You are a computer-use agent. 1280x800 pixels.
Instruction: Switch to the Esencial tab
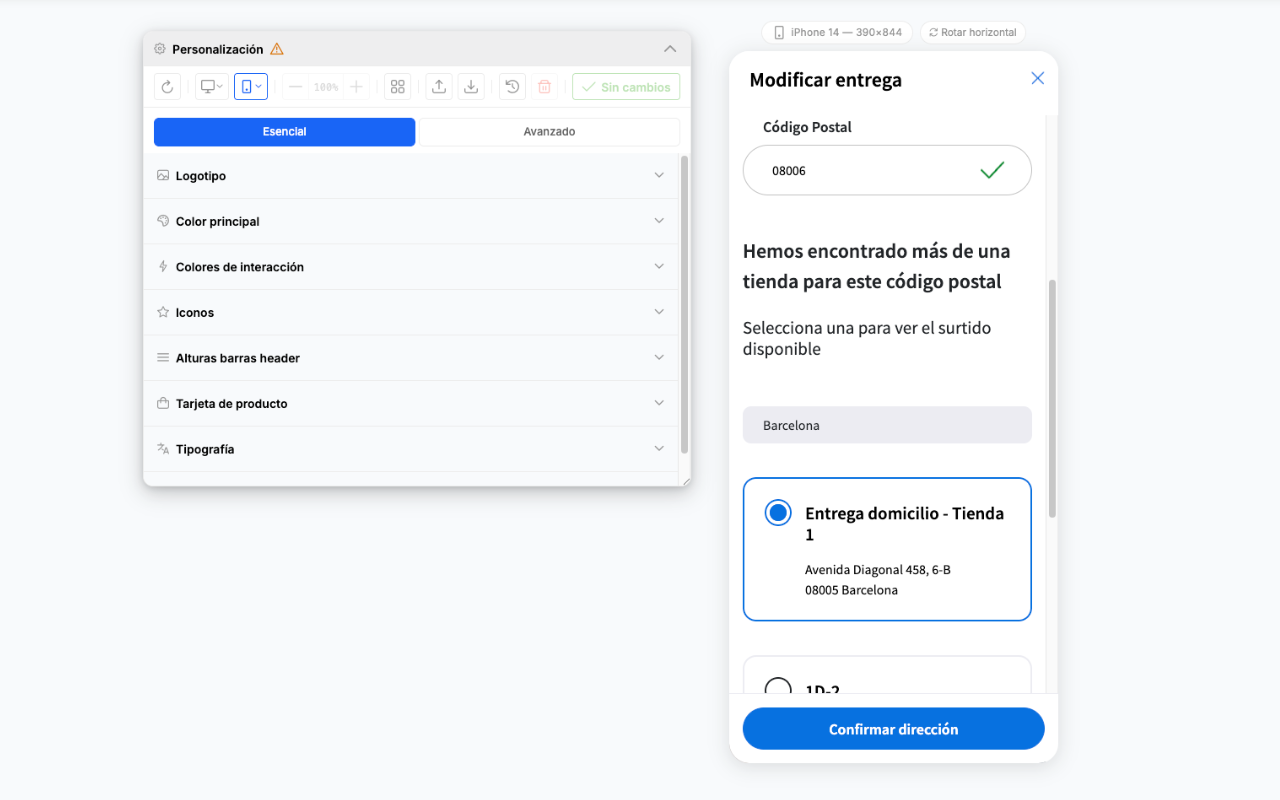pos(284,132)
